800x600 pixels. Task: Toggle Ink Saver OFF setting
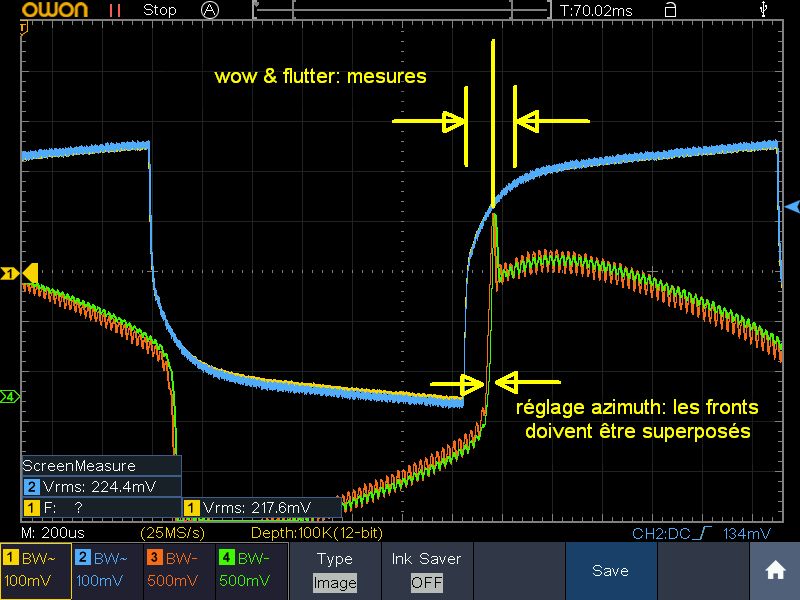coord(427,571)
